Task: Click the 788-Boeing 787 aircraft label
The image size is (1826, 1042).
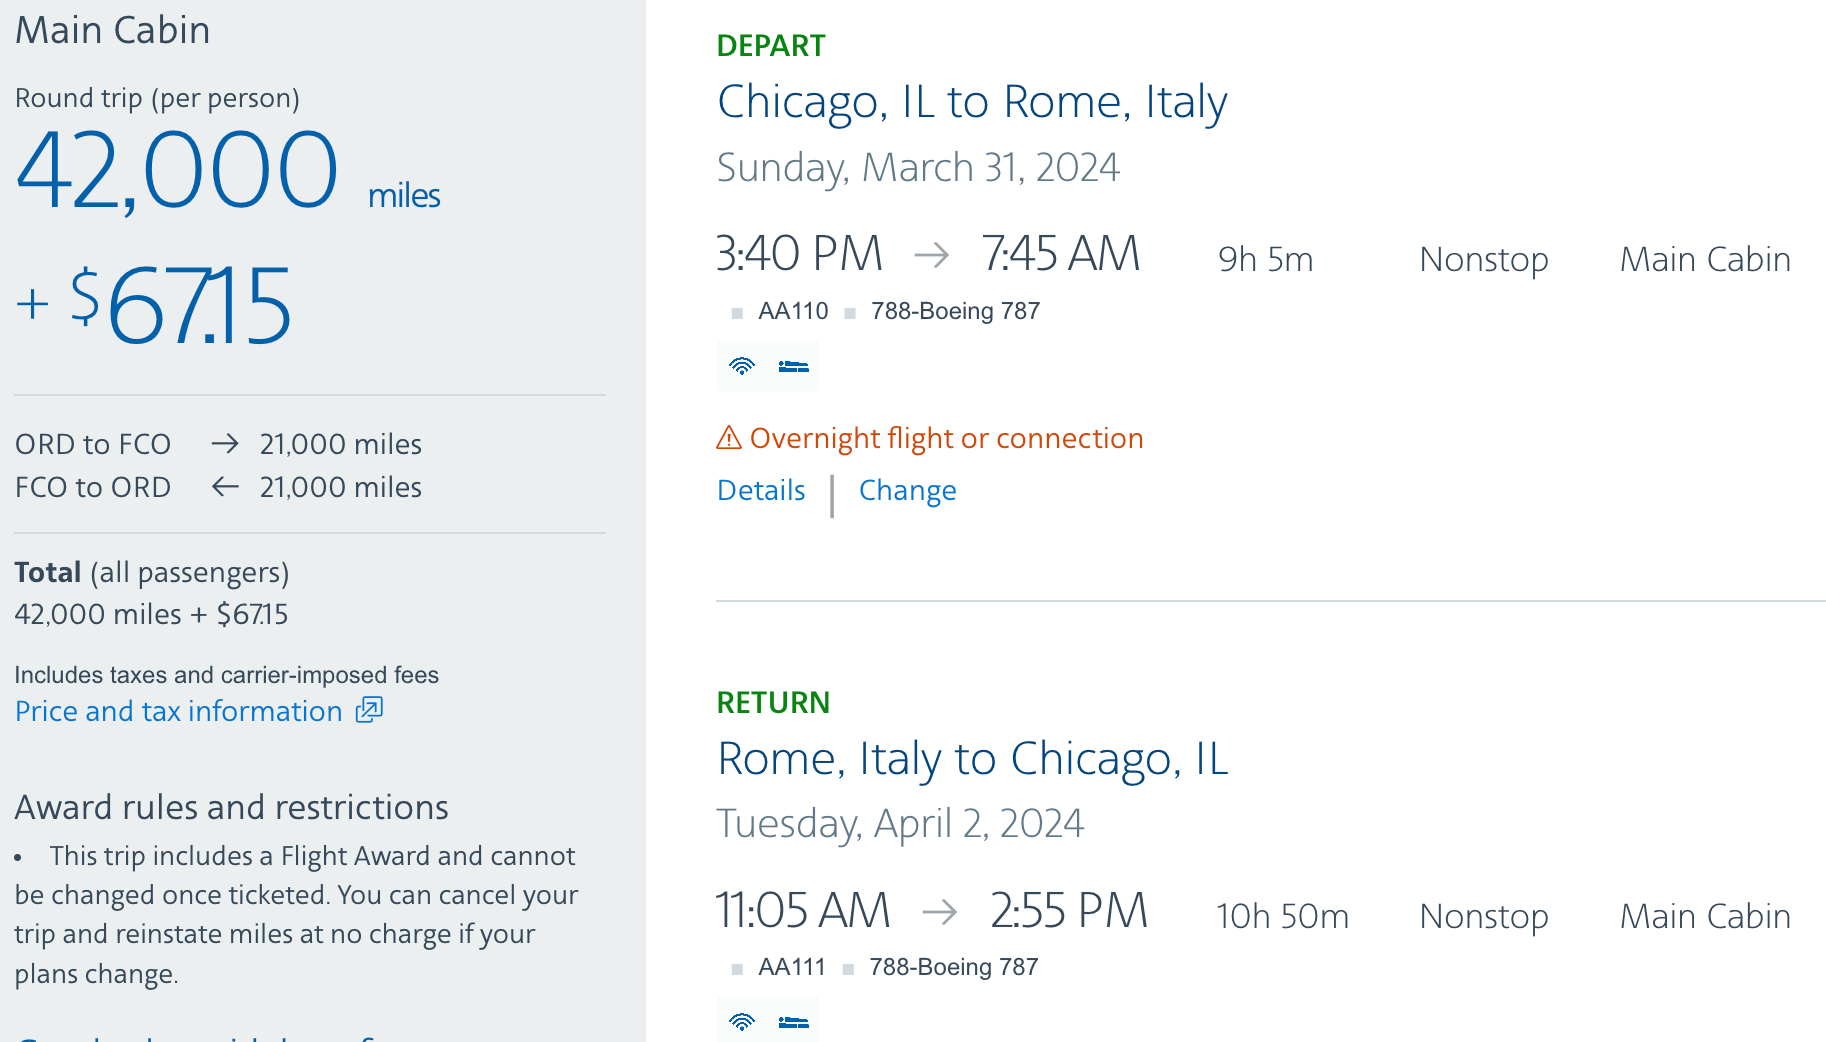Action: [x=953, y=311]
